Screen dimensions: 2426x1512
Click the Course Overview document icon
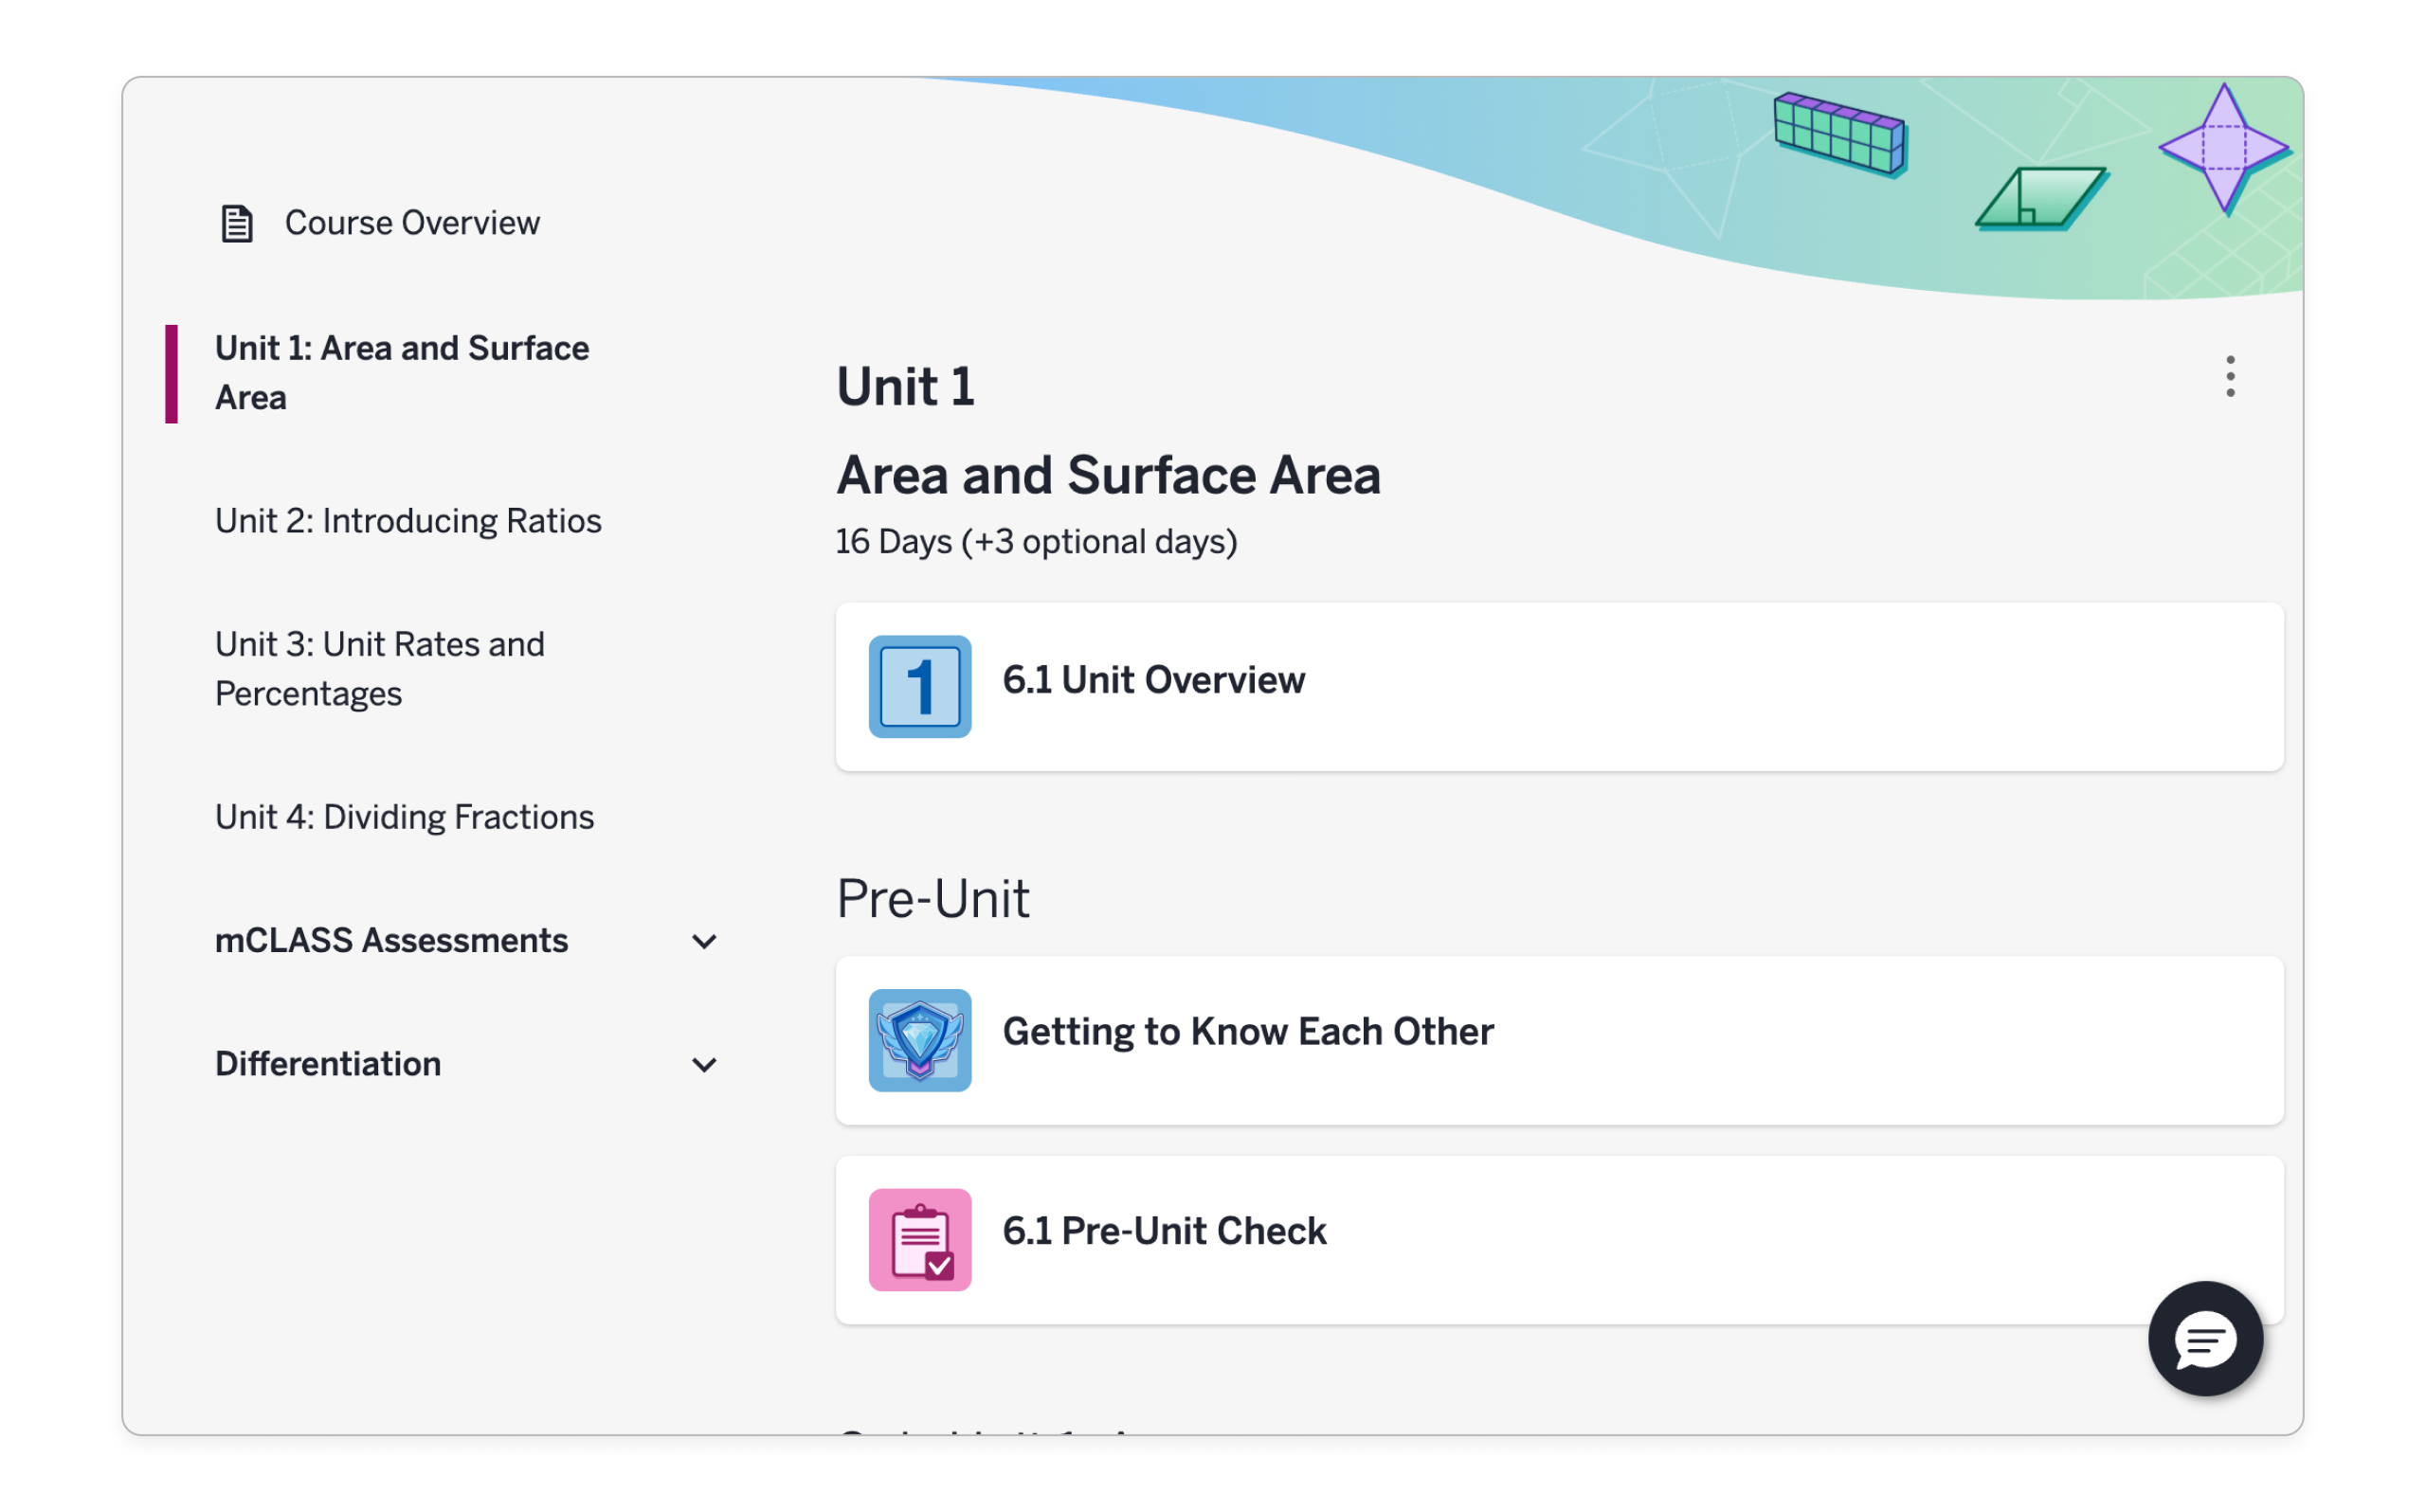click(236, 223)
